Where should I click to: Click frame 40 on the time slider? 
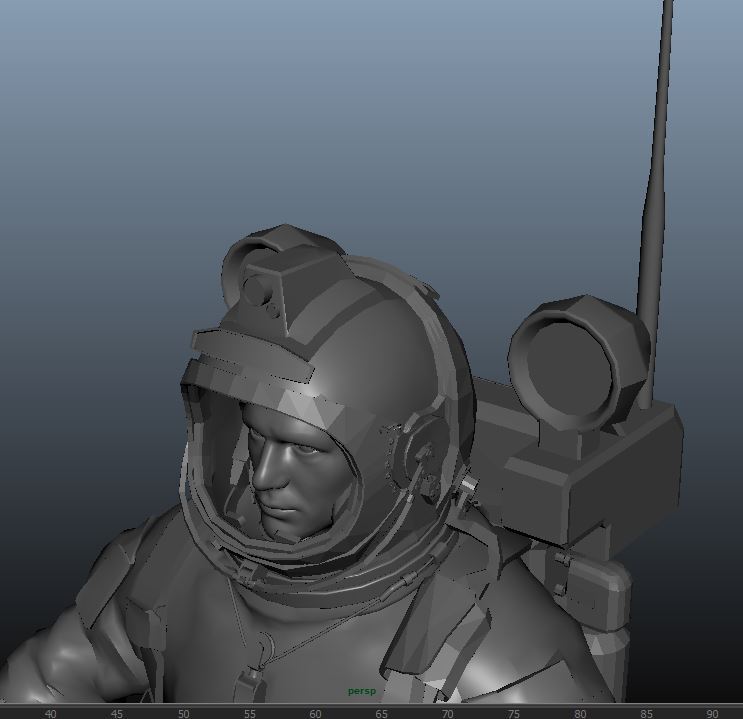50,714
